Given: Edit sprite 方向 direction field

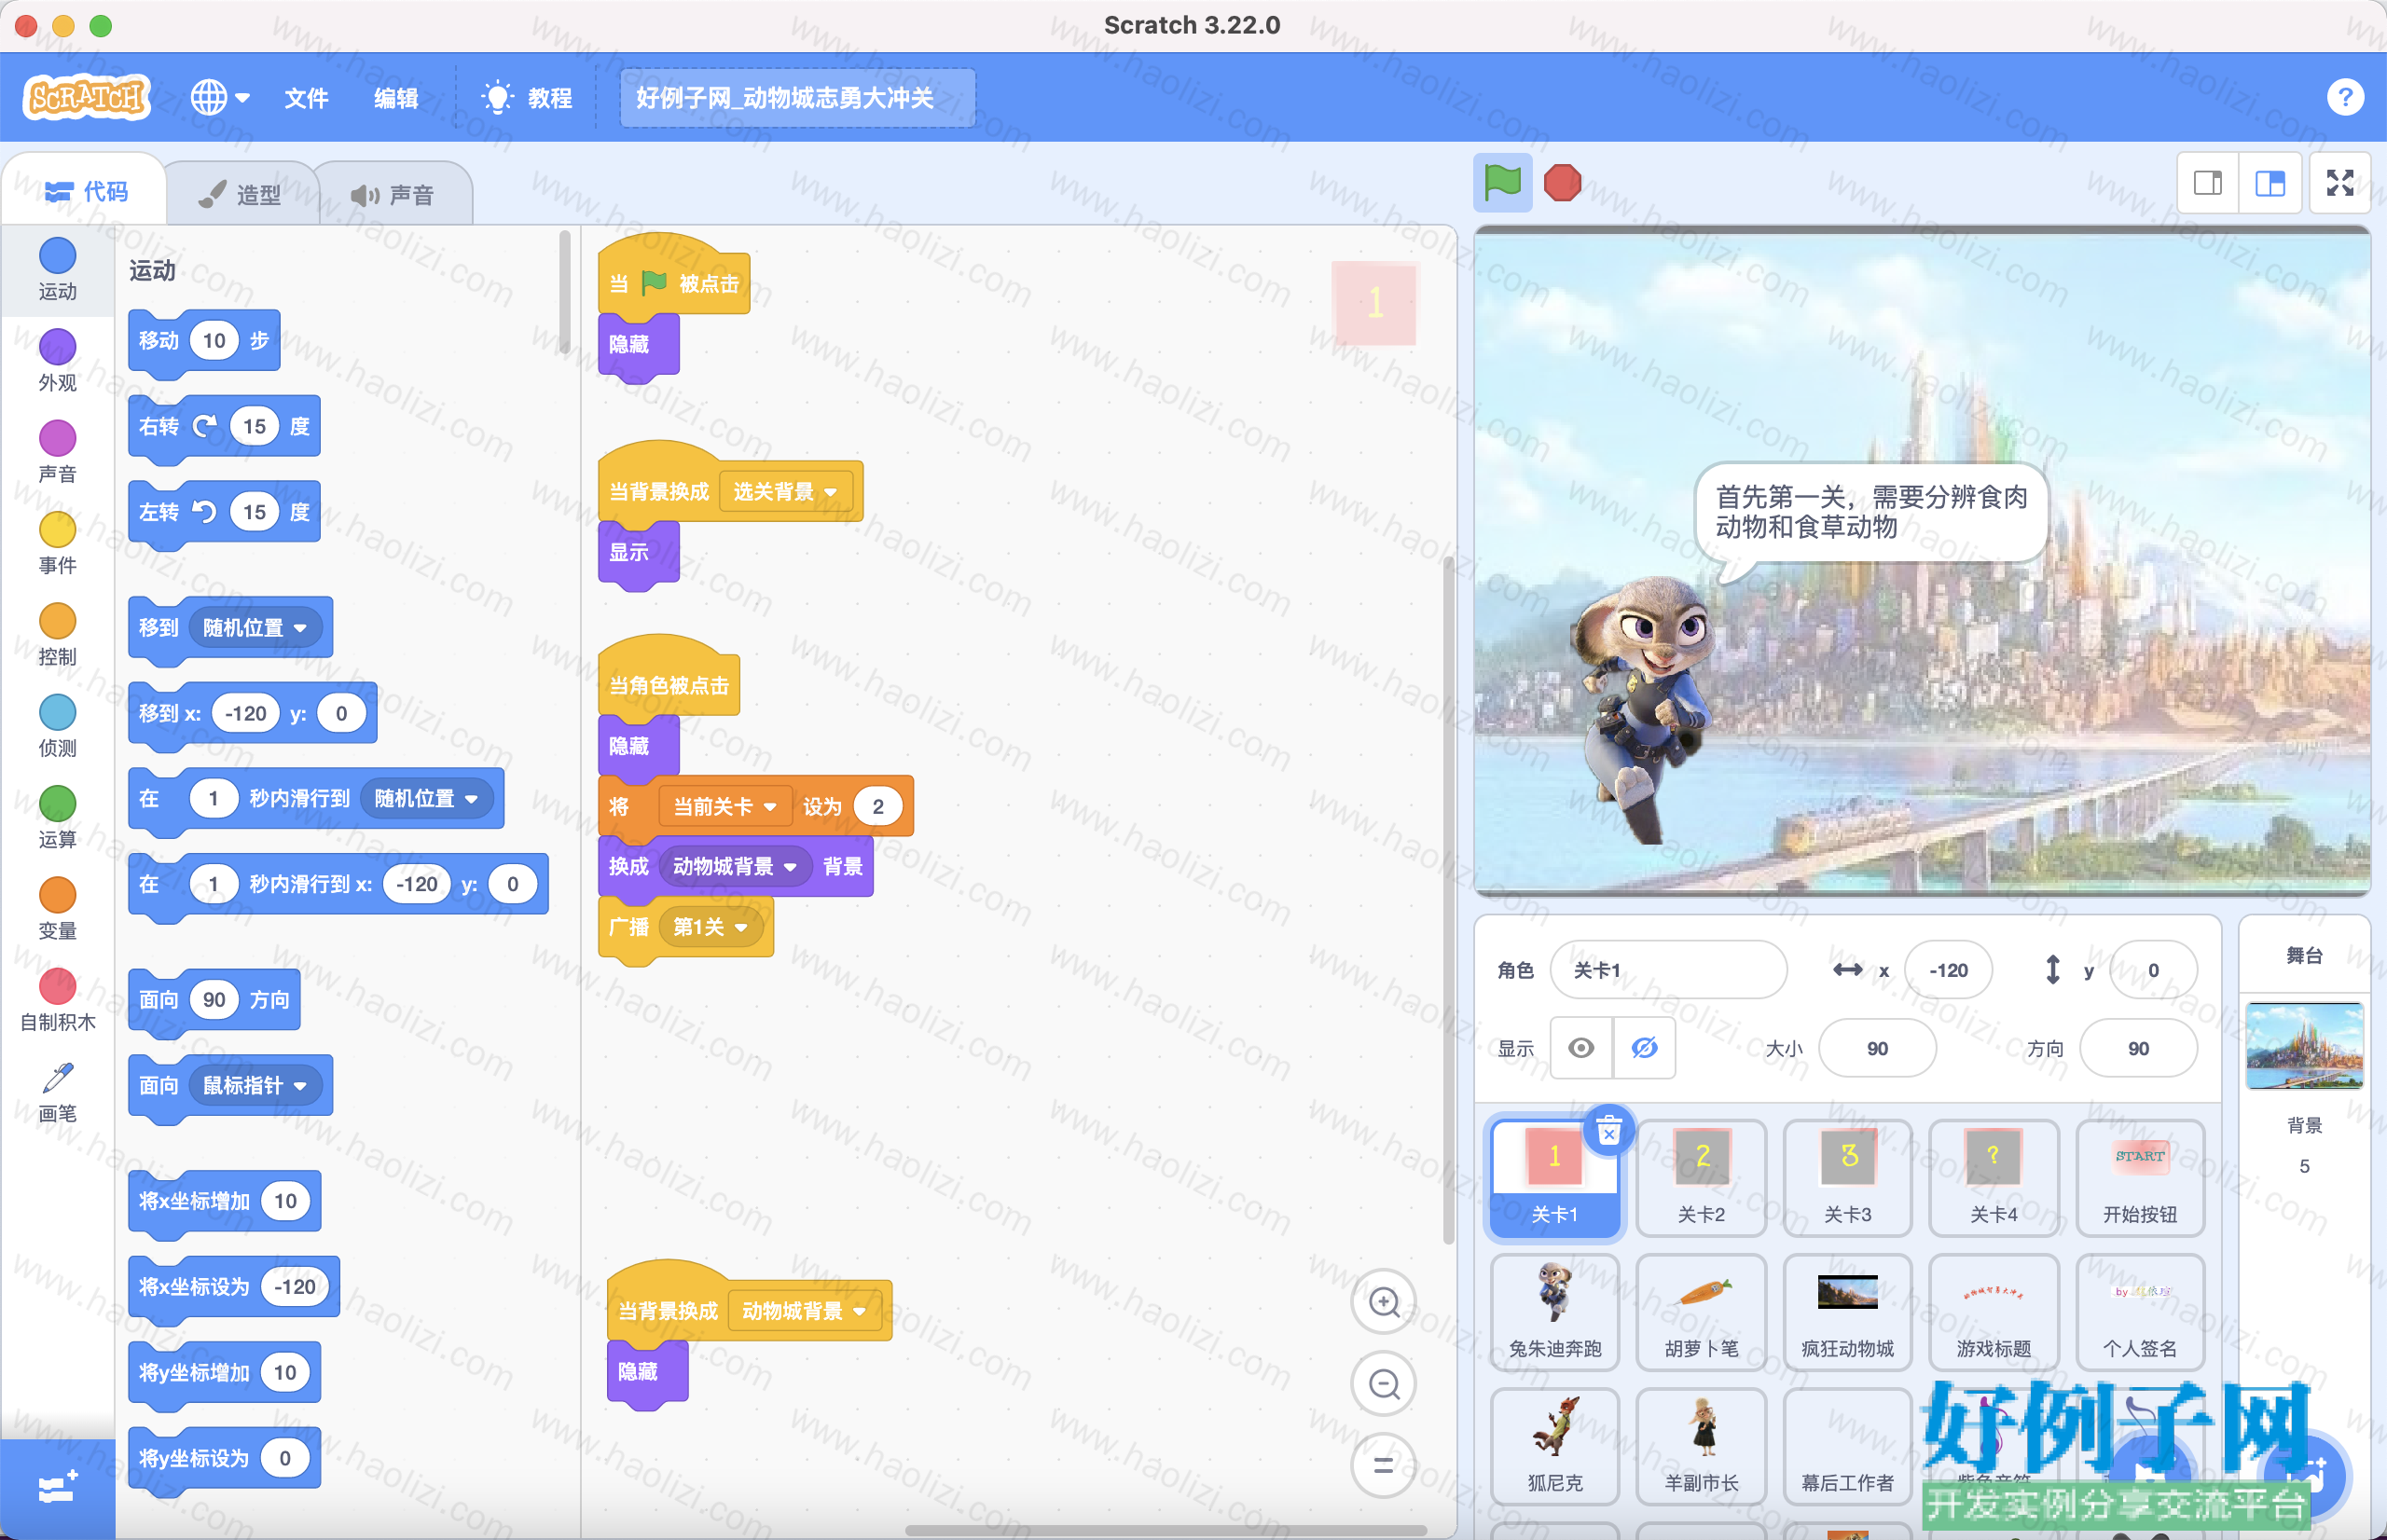Looking at the screenshot, I should pyautogui.click(x=2138, y=1048).
